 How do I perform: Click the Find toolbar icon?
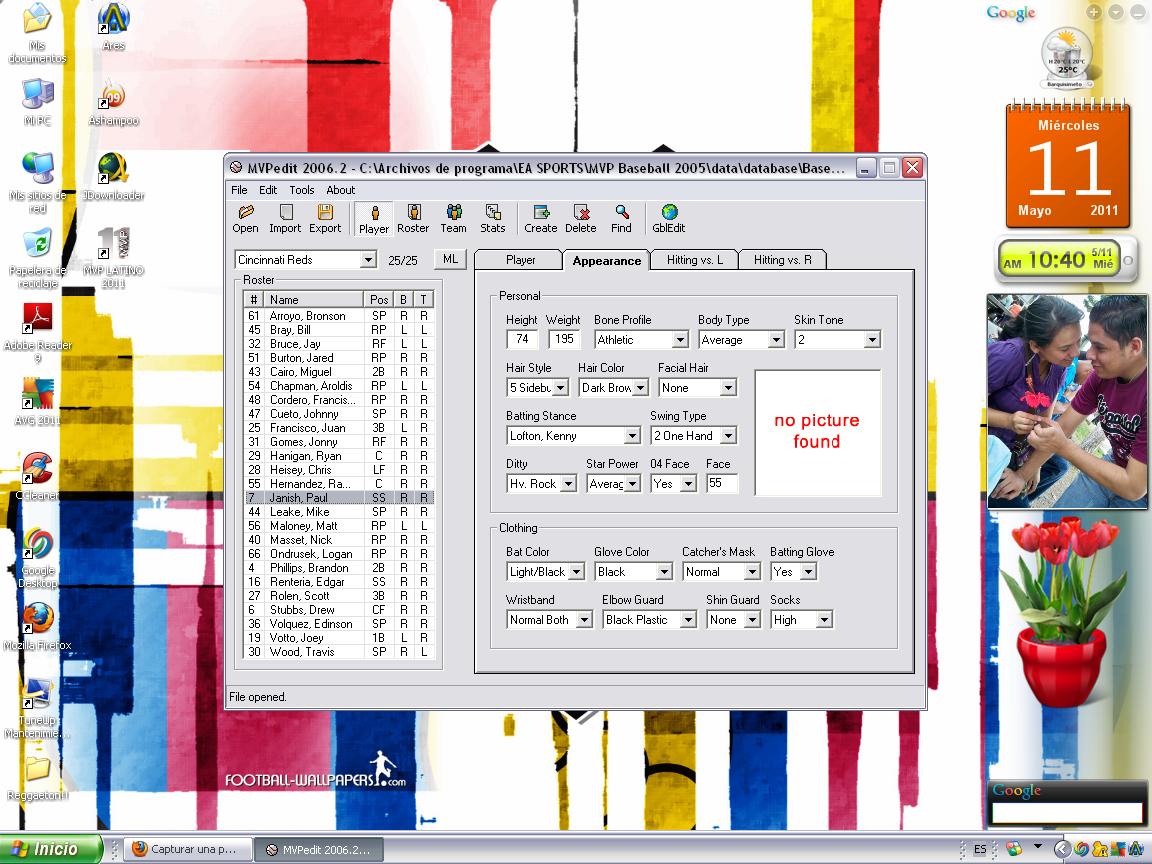coord(621,218)
